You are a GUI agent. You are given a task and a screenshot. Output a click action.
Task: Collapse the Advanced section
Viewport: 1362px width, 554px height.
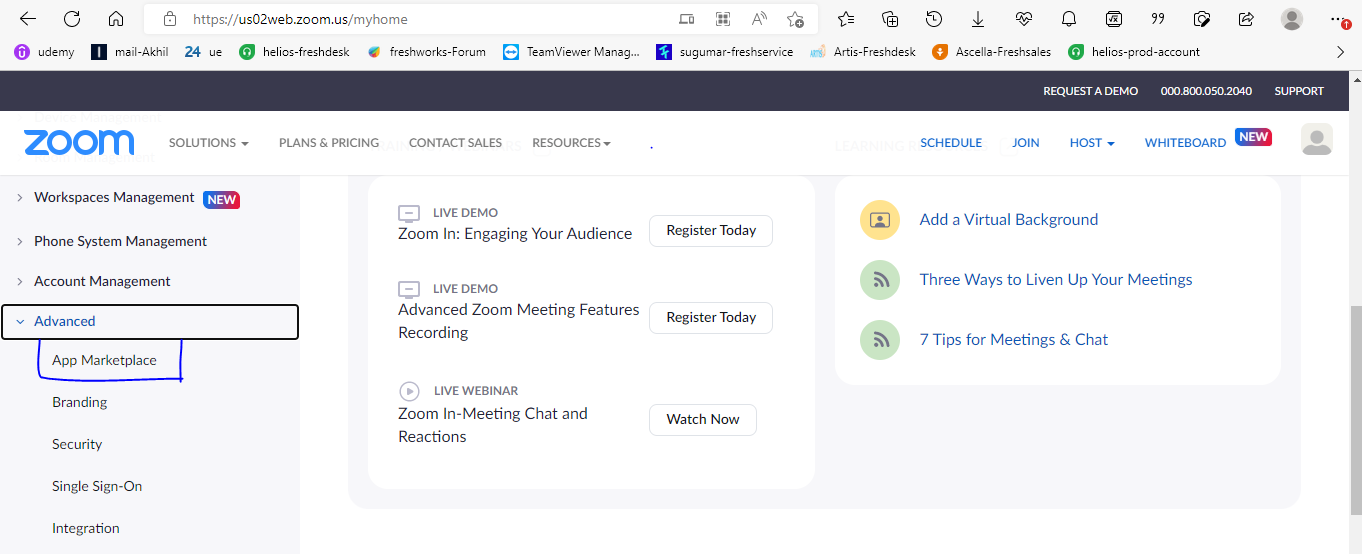click(x=150, y=321)
